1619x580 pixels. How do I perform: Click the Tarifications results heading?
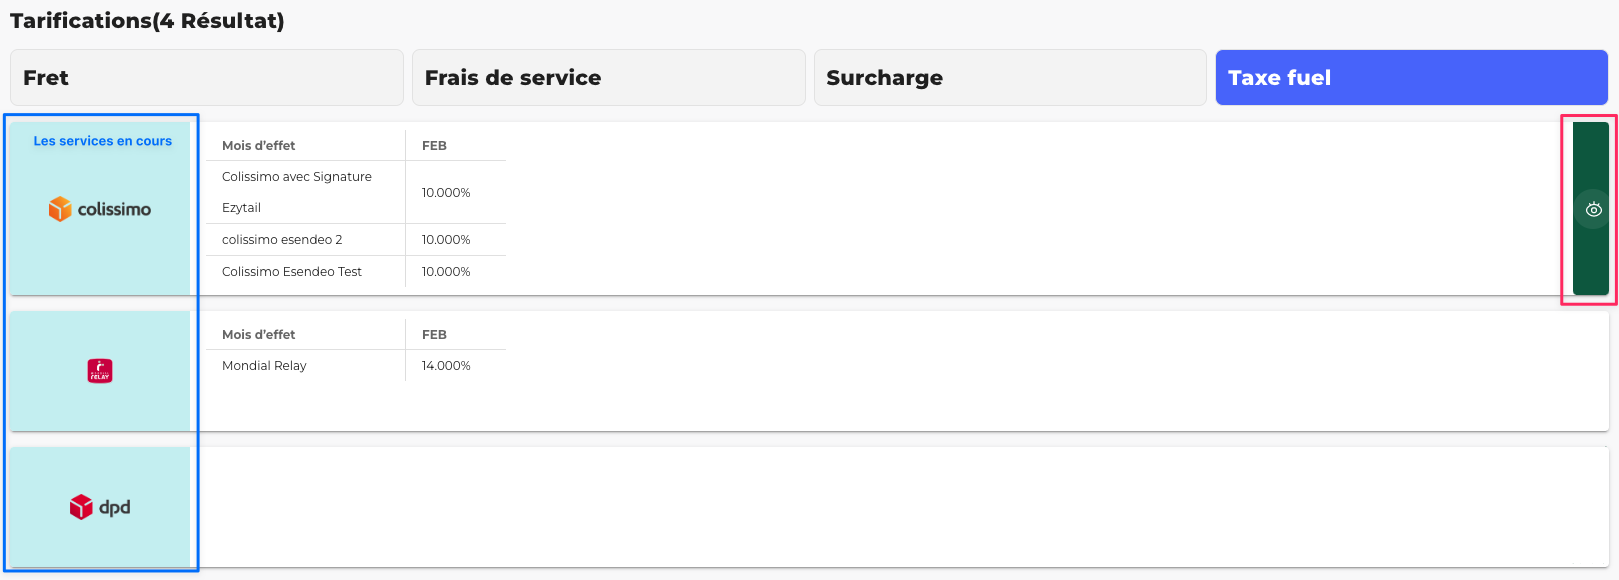click(x=147, y=21)
